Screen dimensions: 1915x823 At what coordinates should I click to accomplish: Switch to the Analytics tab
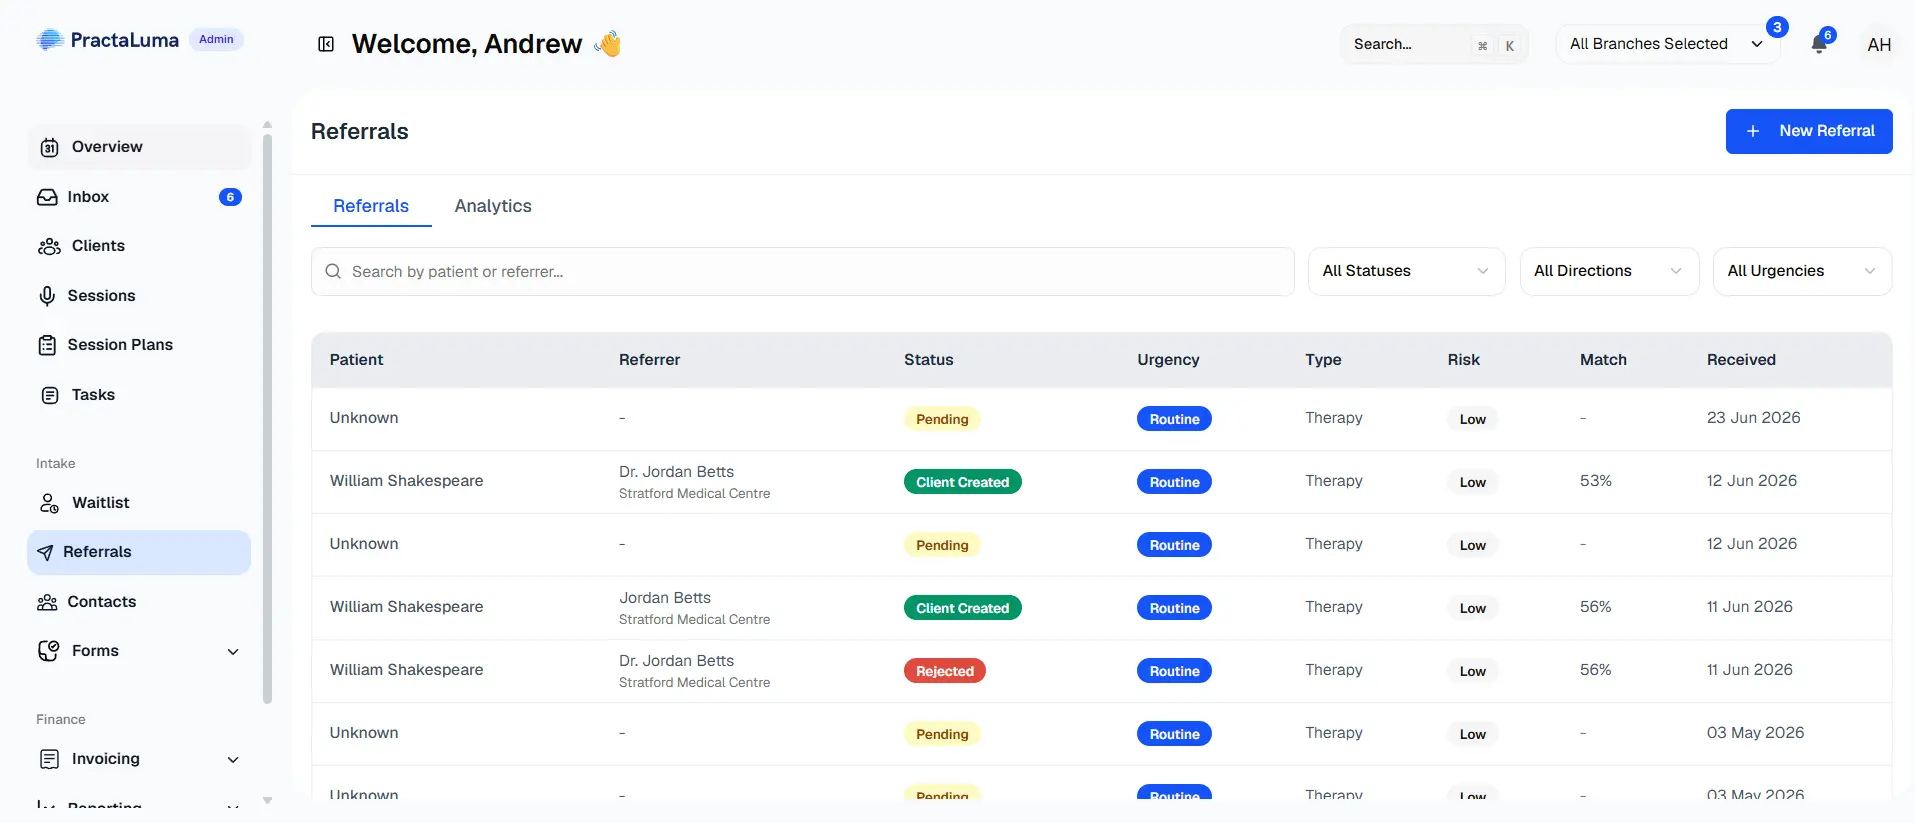pyautogui.click(x=493, y=206)
